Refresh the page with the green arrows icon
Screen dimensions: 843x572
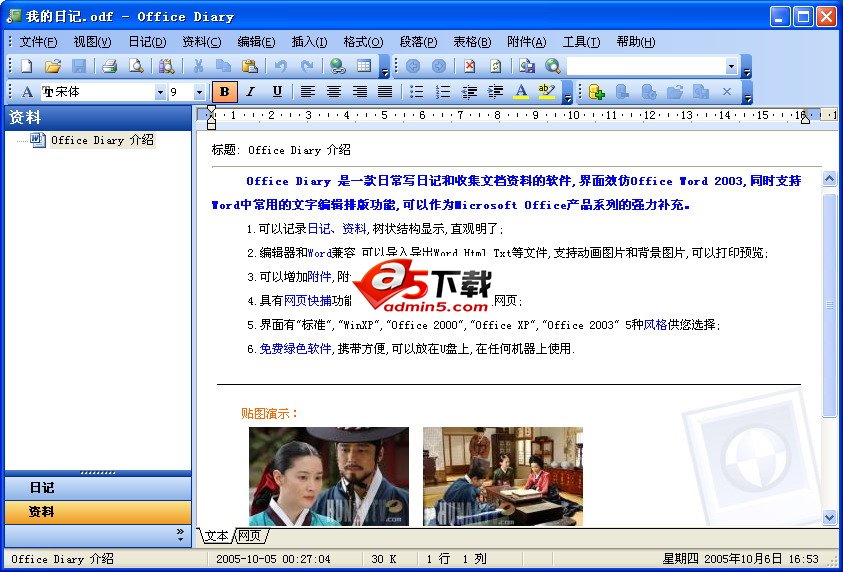(496, 66)
